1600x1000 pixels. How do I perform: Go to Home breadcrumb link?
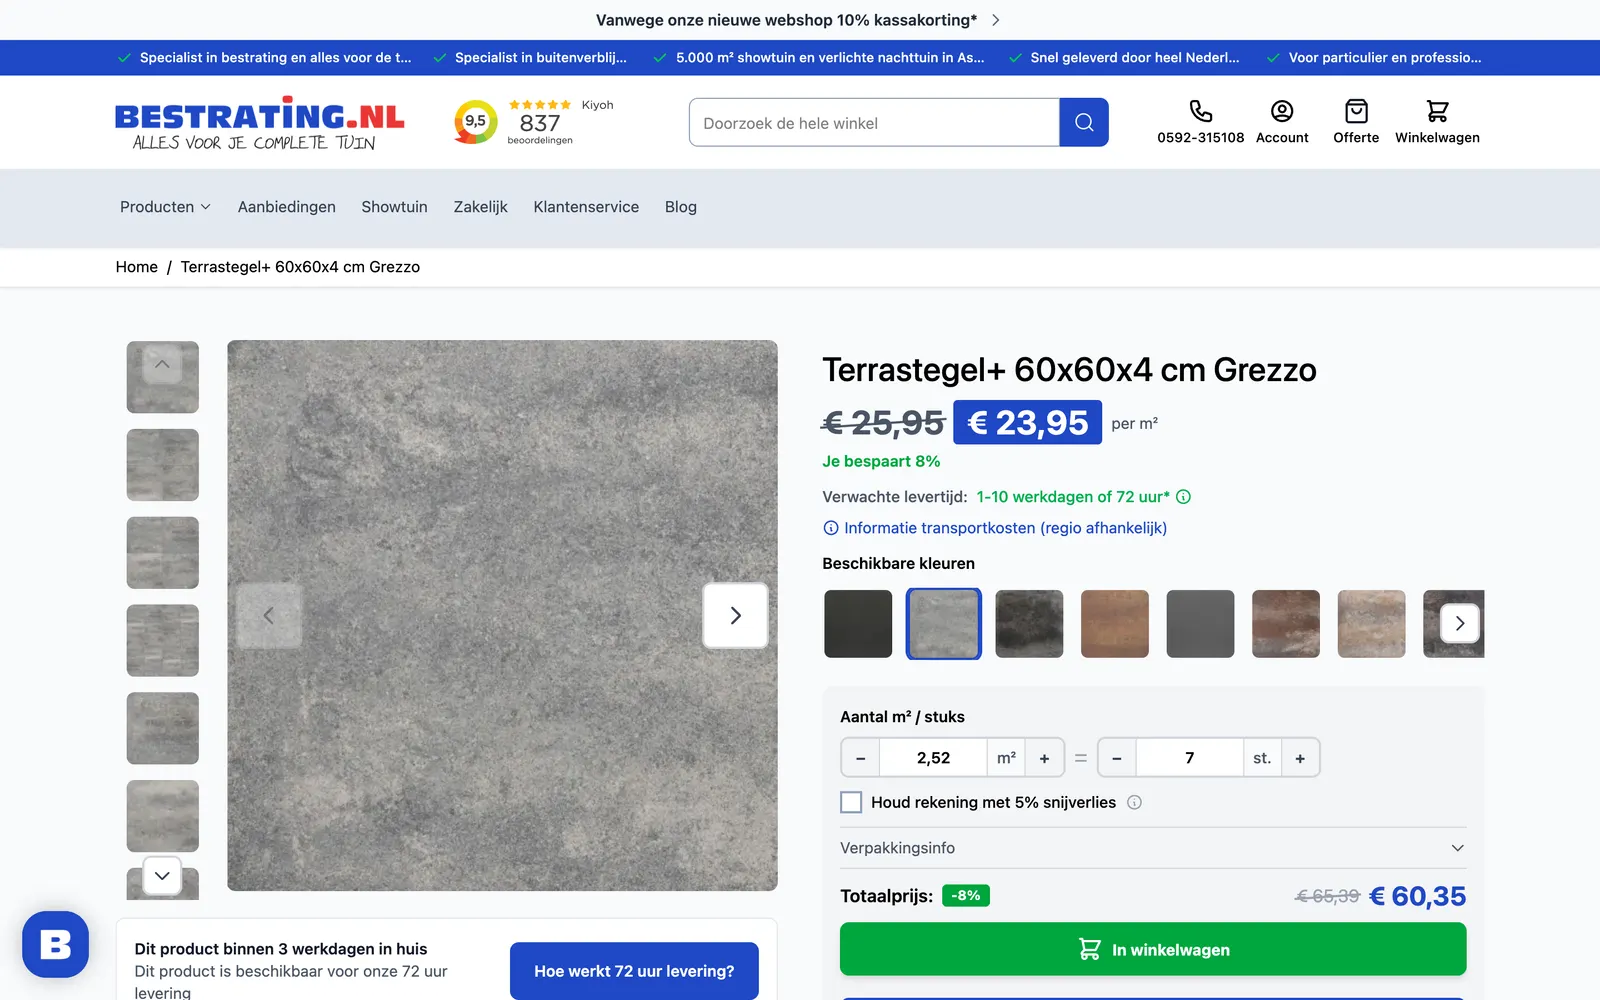click(x=137, y=267)
